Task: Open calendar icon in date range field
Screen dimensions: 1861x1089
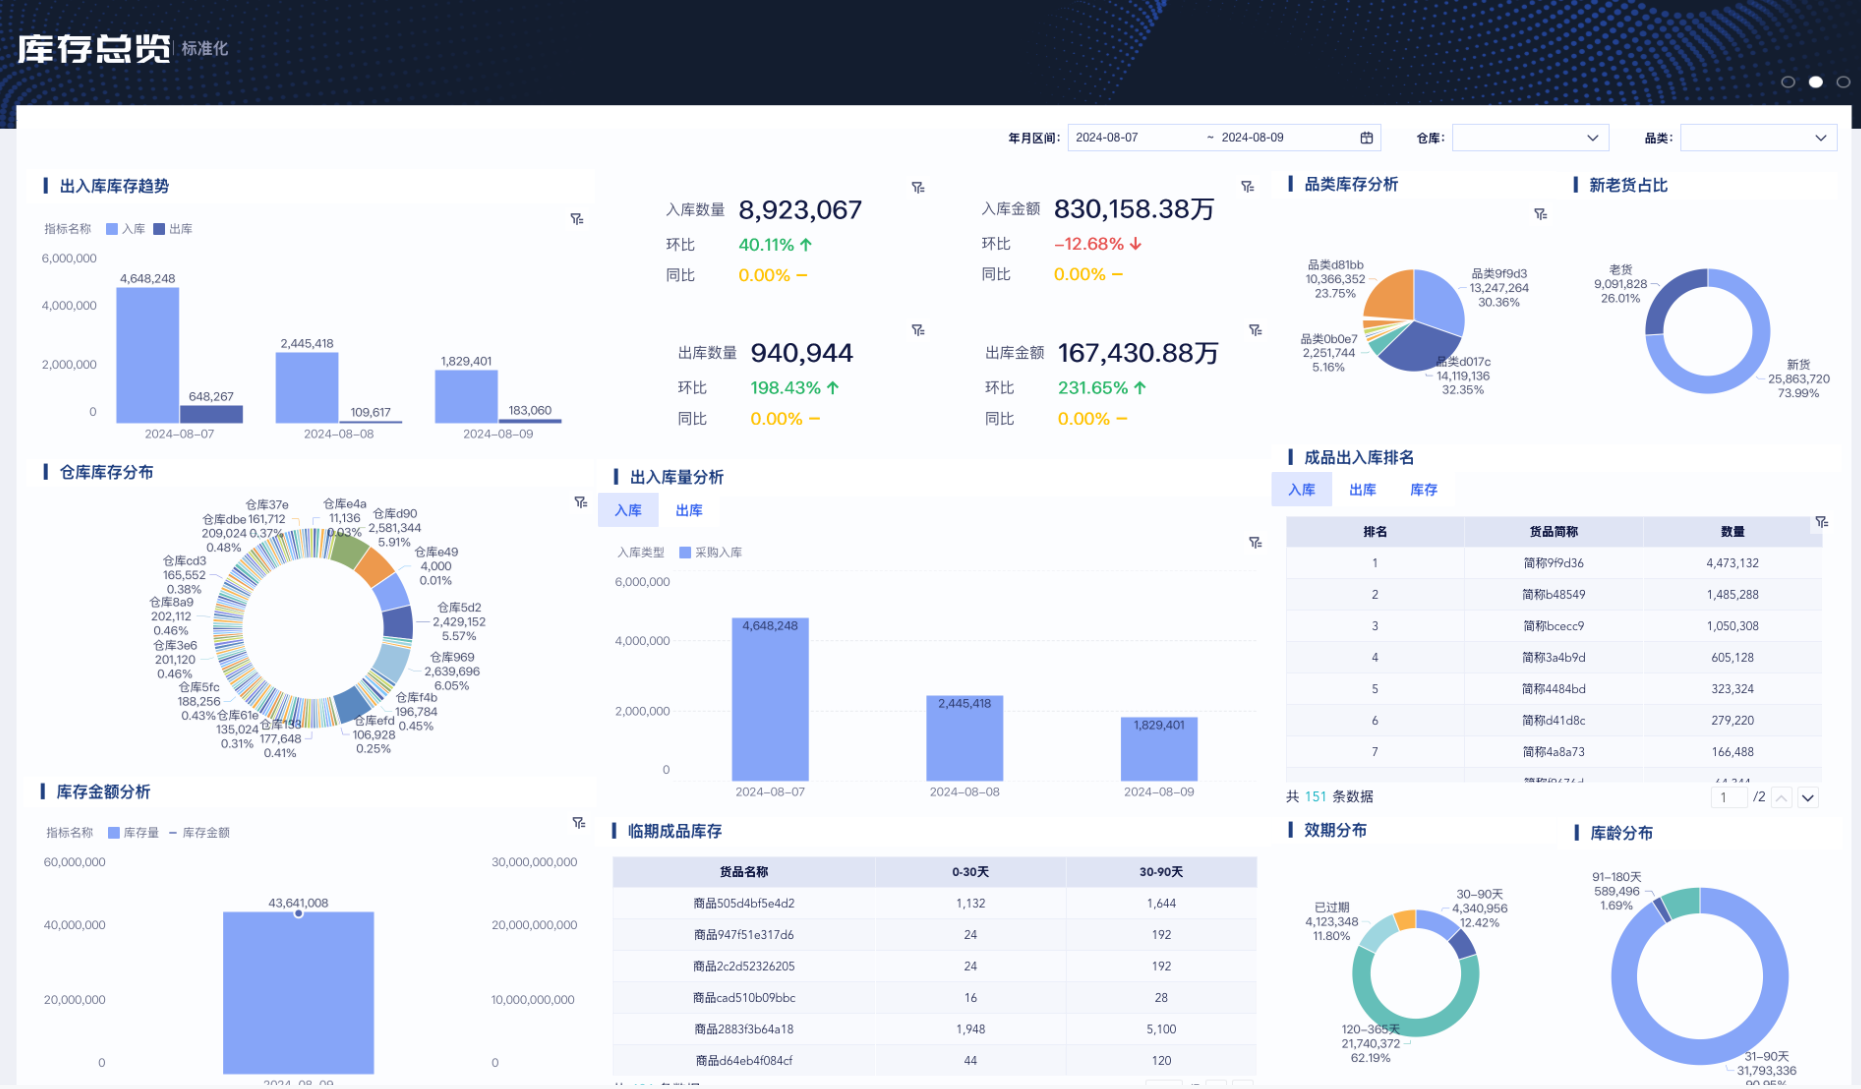Action: pyautogui.click(x=1366, y=138)
